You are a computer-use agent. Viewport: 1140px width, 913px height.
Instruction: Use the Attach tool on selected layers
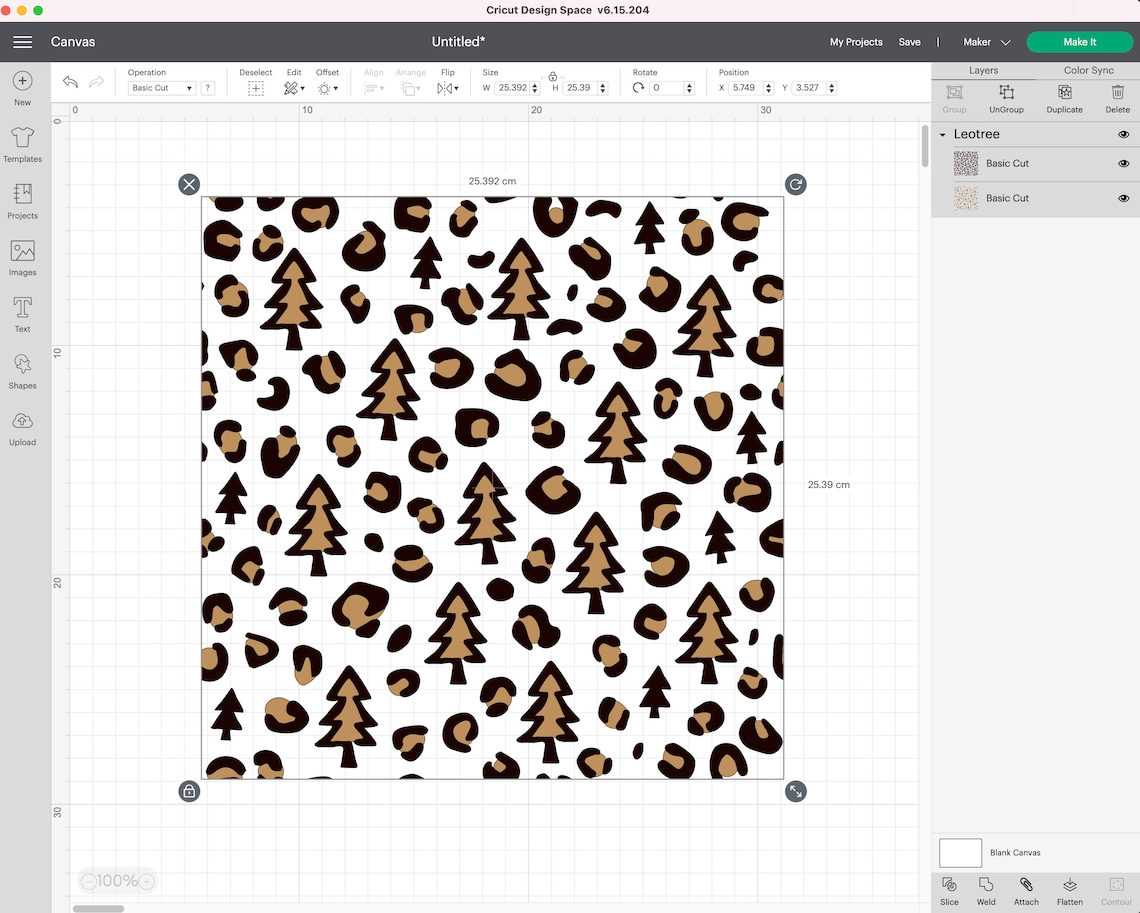point(1025,886)
